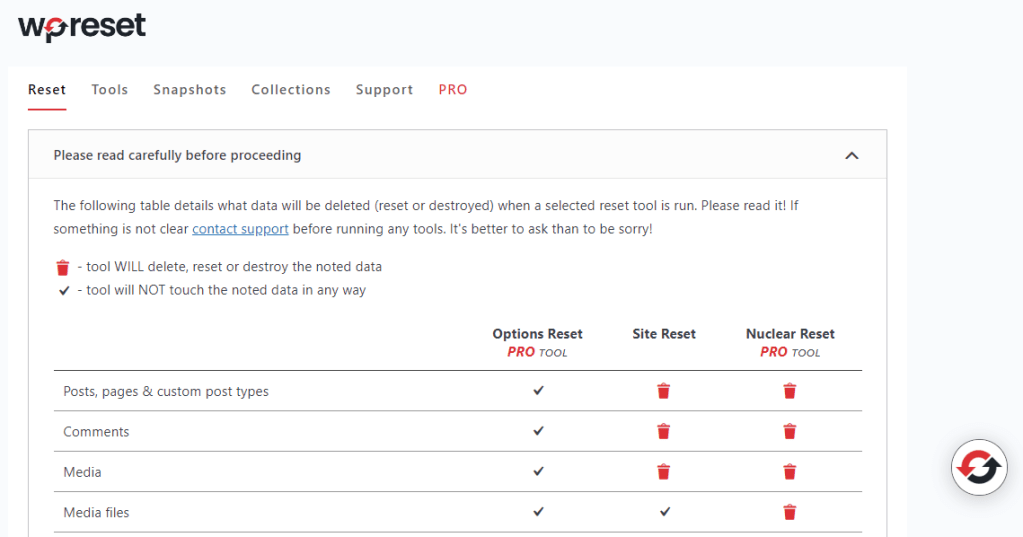Image resolution: width=1023 pixels, height=537 pixels.
Task: Follow the 'contact support' link
Action: (x=240, y=229)
